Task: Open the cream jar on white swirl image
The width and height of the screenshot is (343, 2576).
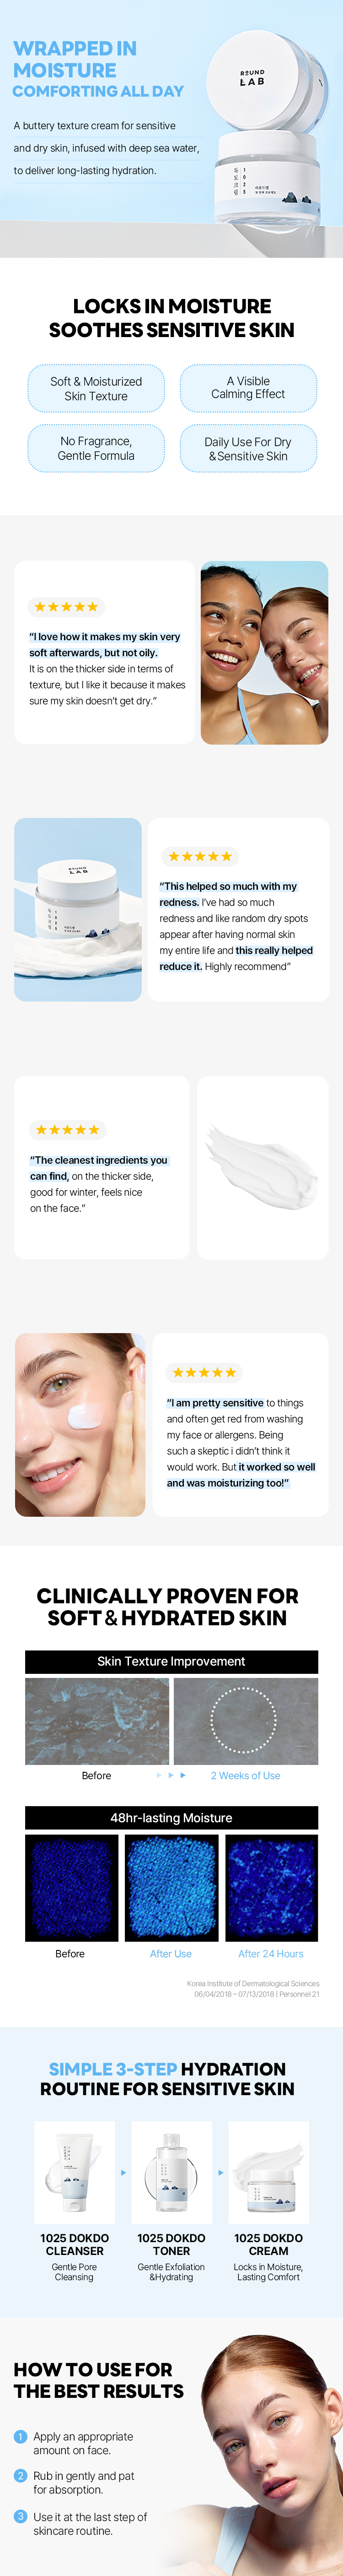Action: (x=78, y=909)
